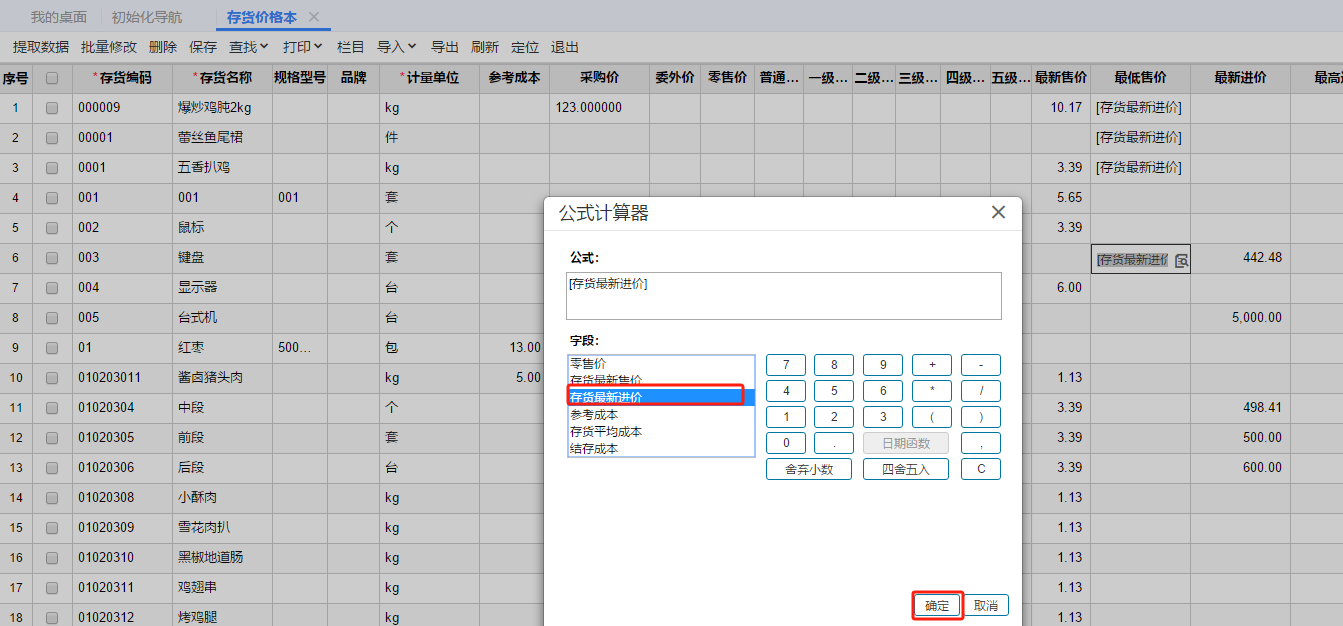
Task: Select the checkbox for row 9 红枣
Action: 52,348
